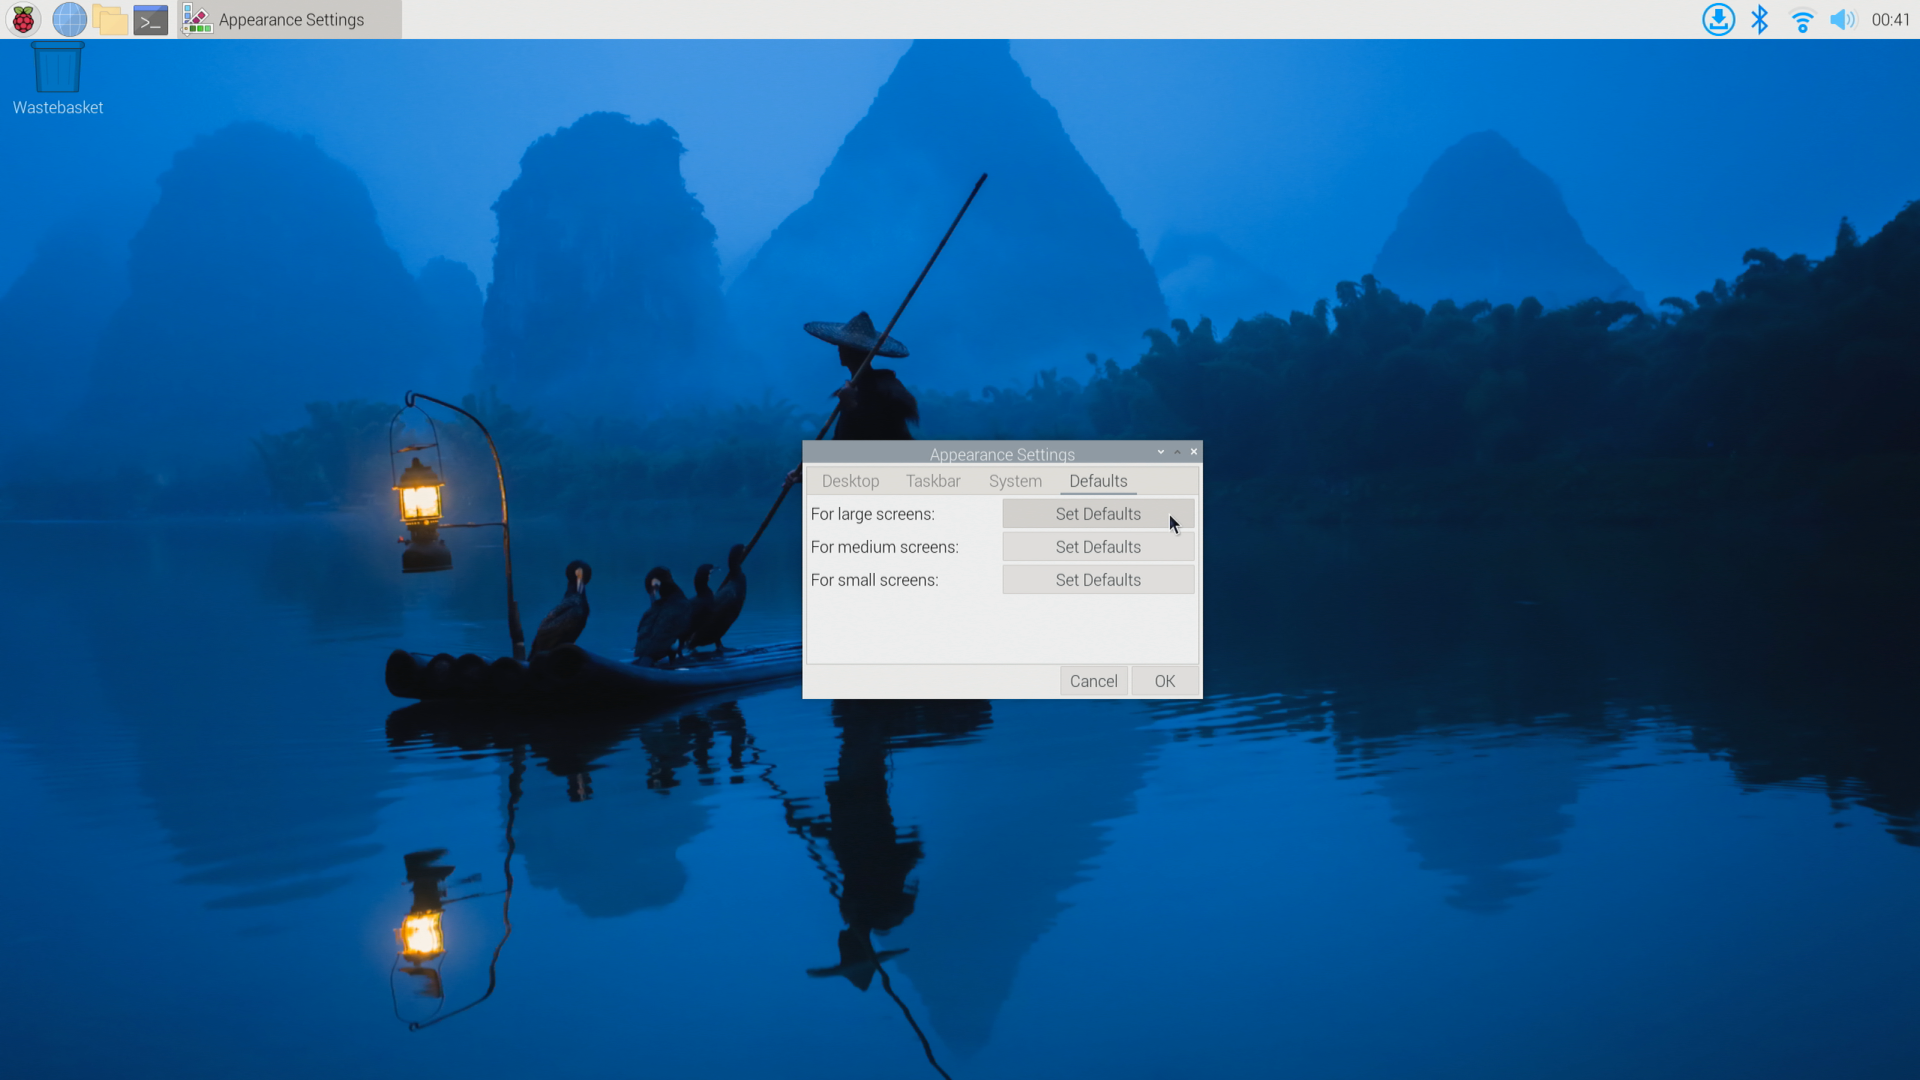Set Defaults for small screens
The image size is (1920, 1080).
tap(1098, 580)
